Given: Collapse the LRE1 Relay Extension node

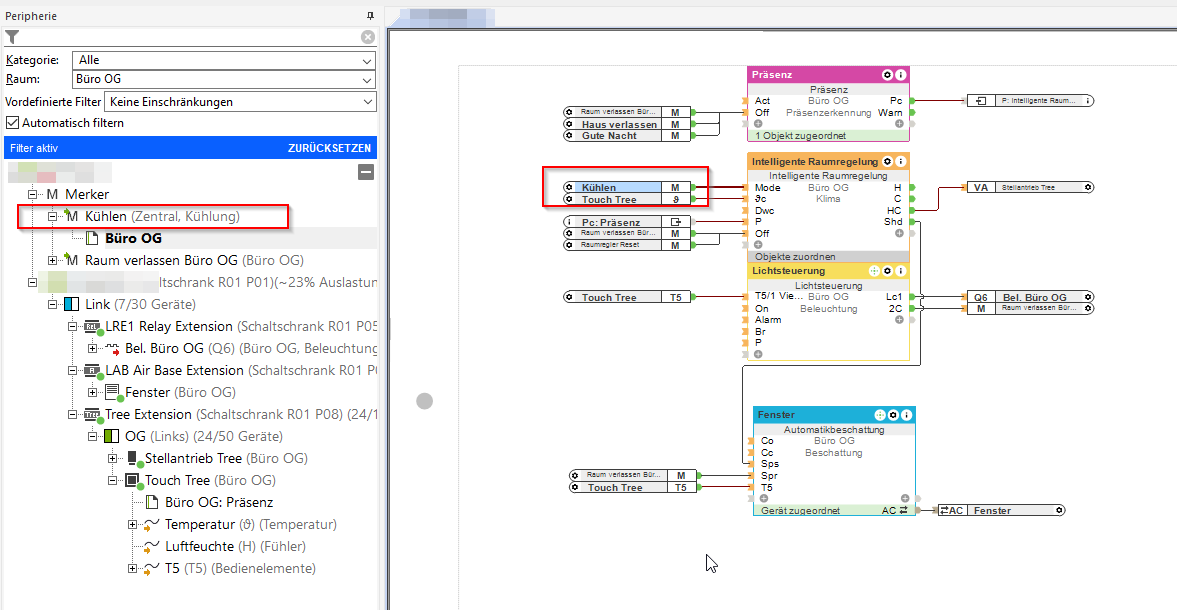Looking at the screenshot, I should (72, 326).
